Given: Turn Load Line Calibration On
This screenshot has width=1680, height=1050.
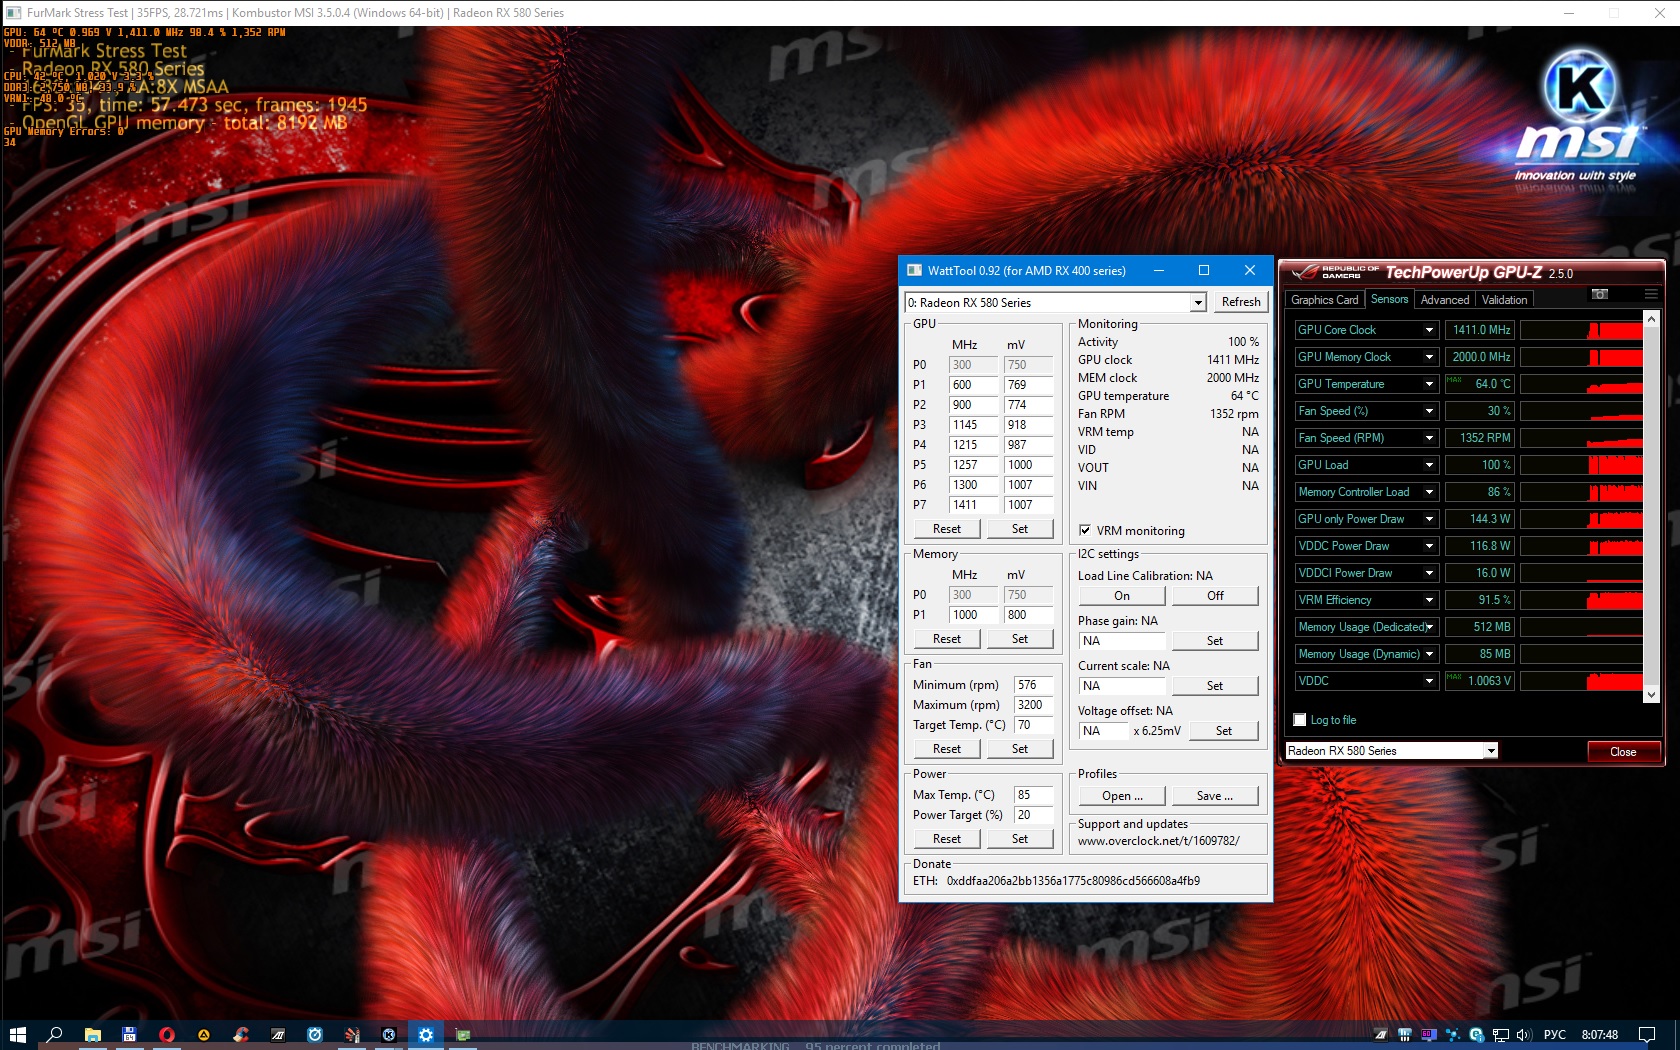Looking at the screenshot, I should [1122, 596].
